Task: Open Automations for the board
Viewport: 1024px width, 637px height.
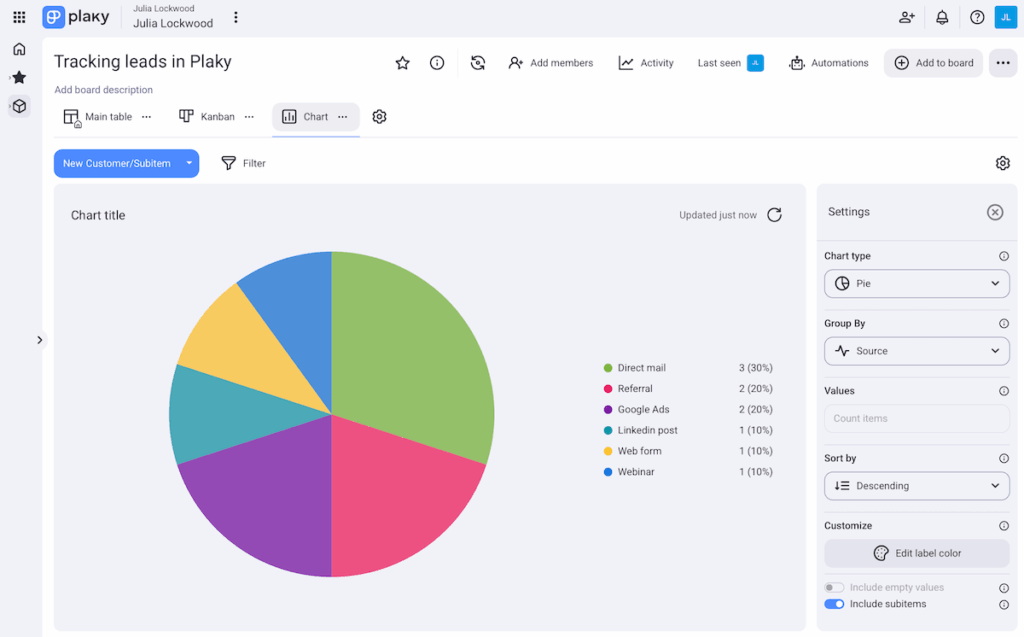Action: coord(828,62)
